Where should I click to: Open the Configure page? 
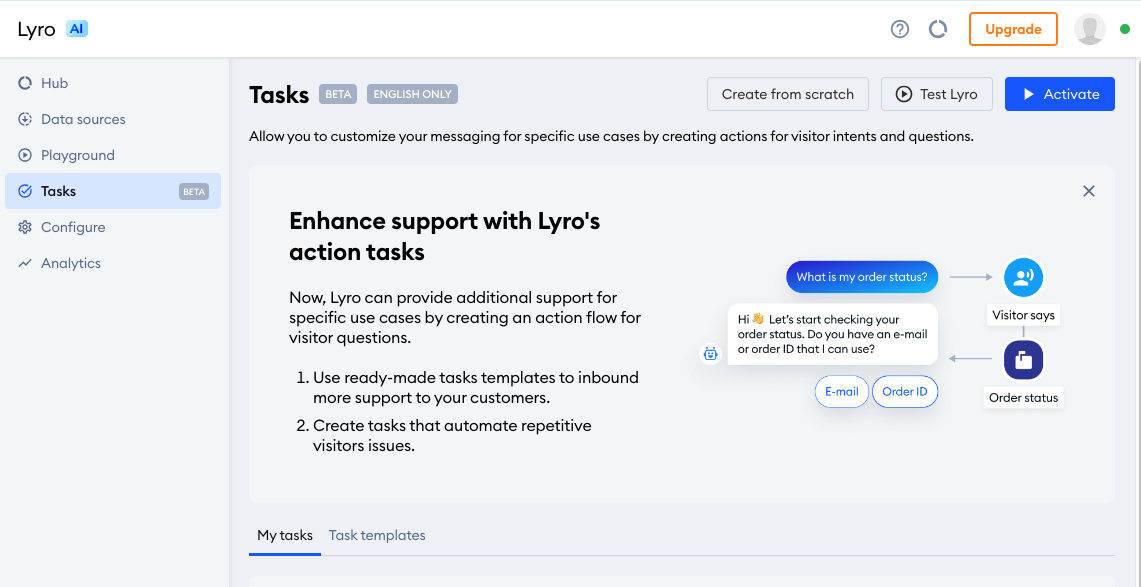point(113,227)
